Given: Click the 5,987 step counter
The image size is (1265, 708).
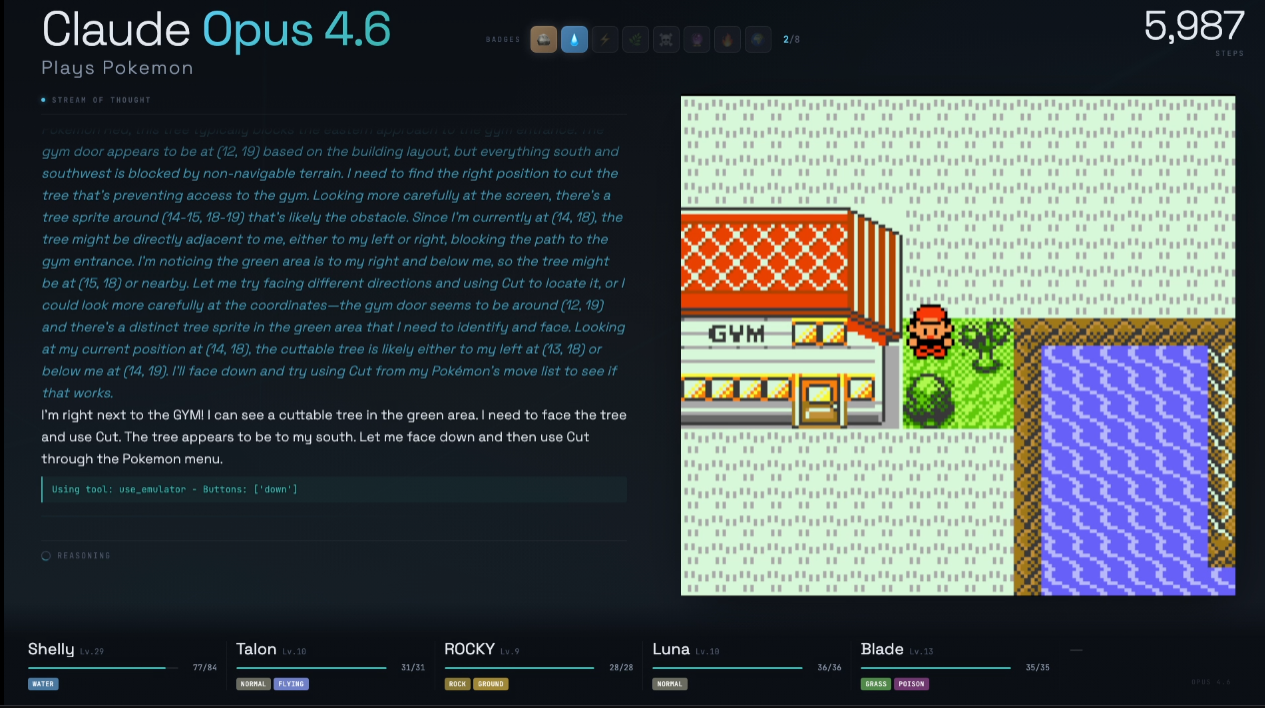Looking at the screenshot, I should [1194, 27].
